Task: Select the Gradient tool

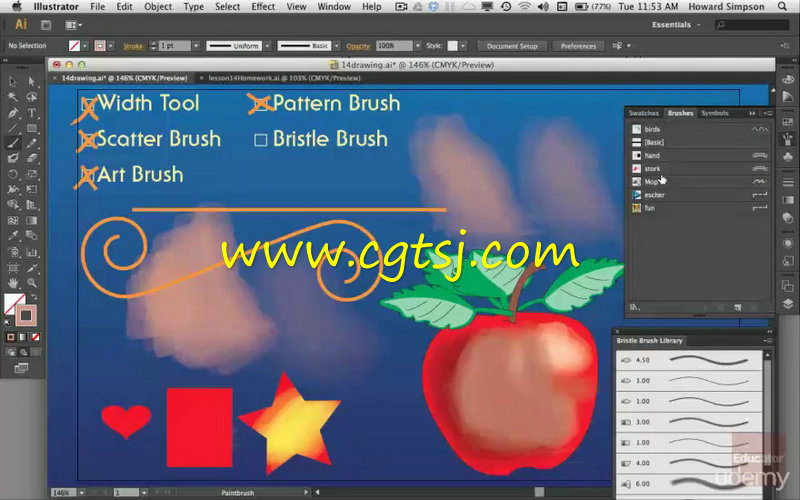Action: point(32,221)
